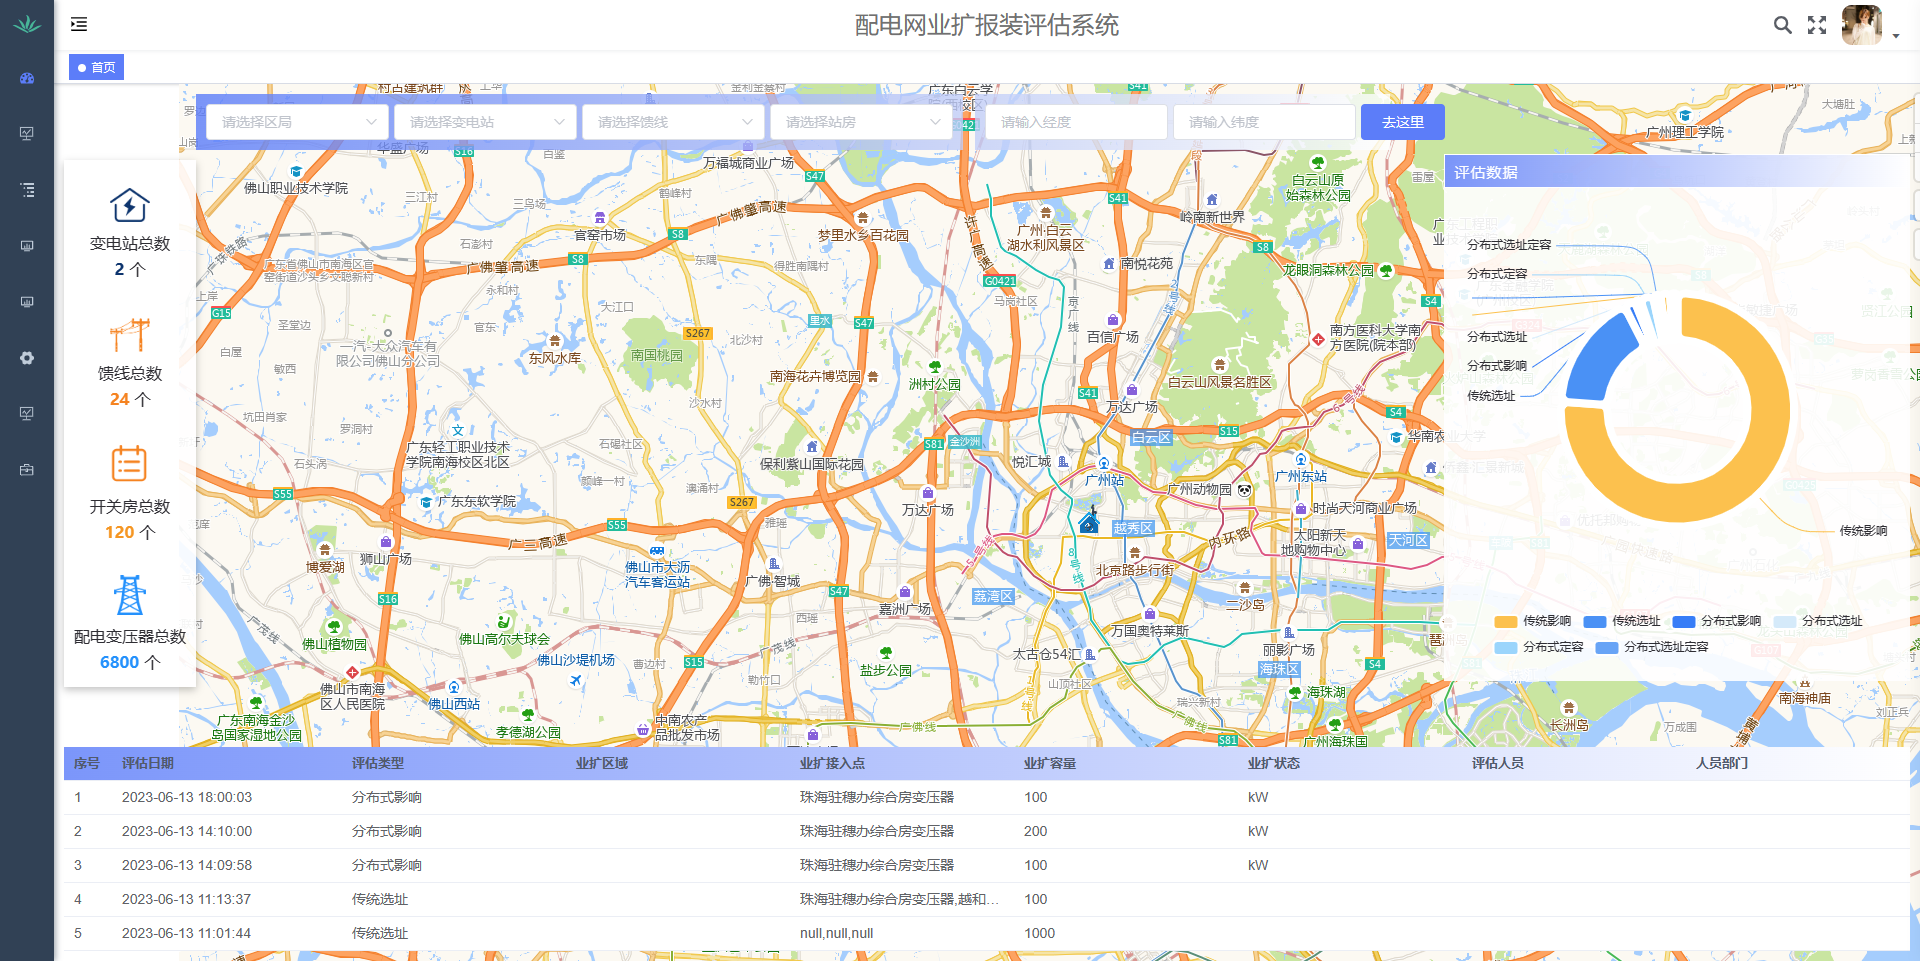Click the user avatar picture
Screen dimensions: 1920x961
point(1862,25)
